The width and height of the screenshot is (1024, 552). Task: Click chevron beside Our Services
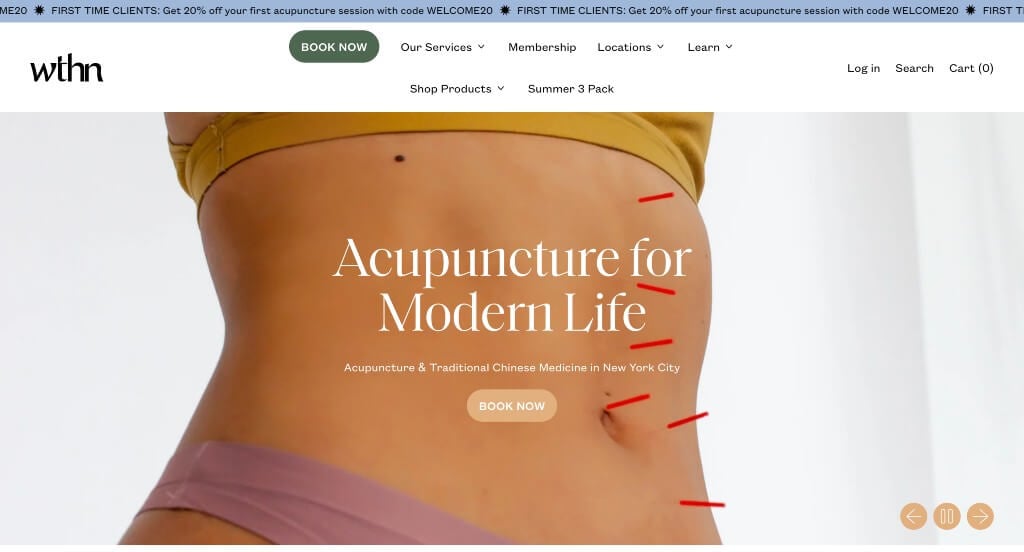(481, 47)
